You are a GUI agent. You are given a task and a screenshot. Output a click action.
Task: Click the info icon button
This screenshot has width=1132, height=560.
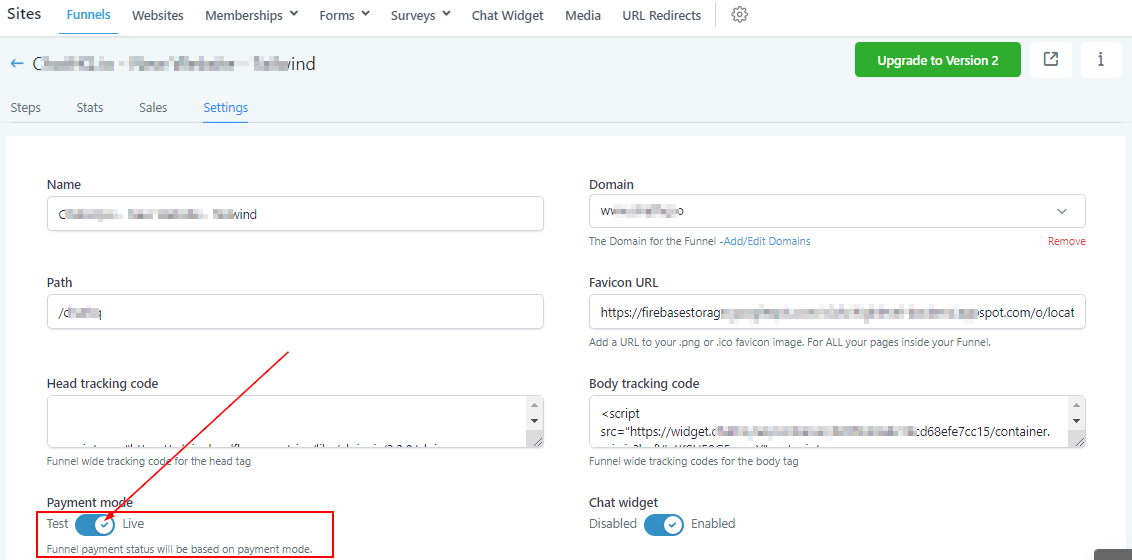click(x=1101, y=60)
